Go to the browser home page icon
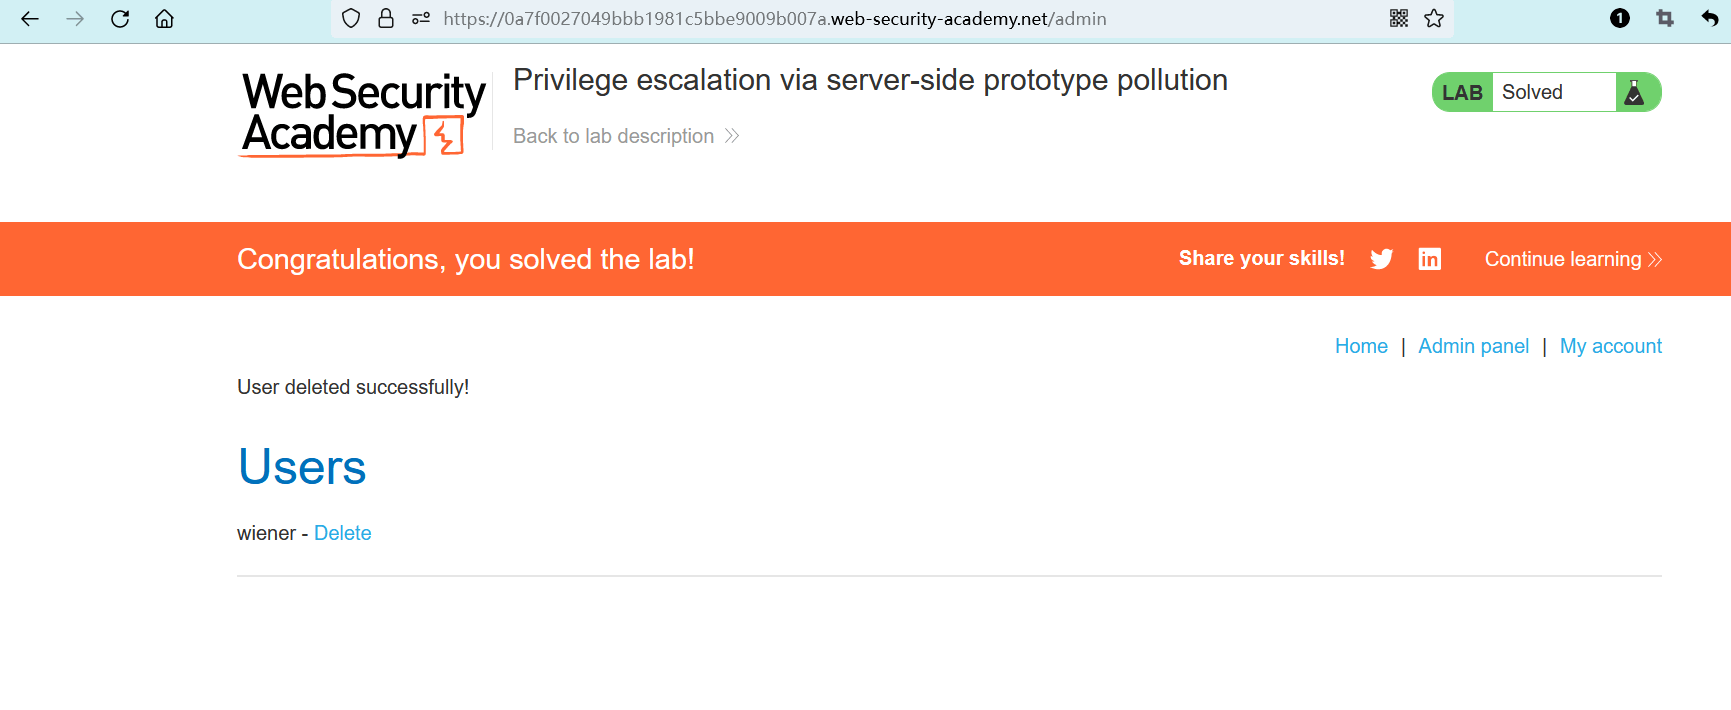The image size is (1731, 710). (x=165, y=19)
